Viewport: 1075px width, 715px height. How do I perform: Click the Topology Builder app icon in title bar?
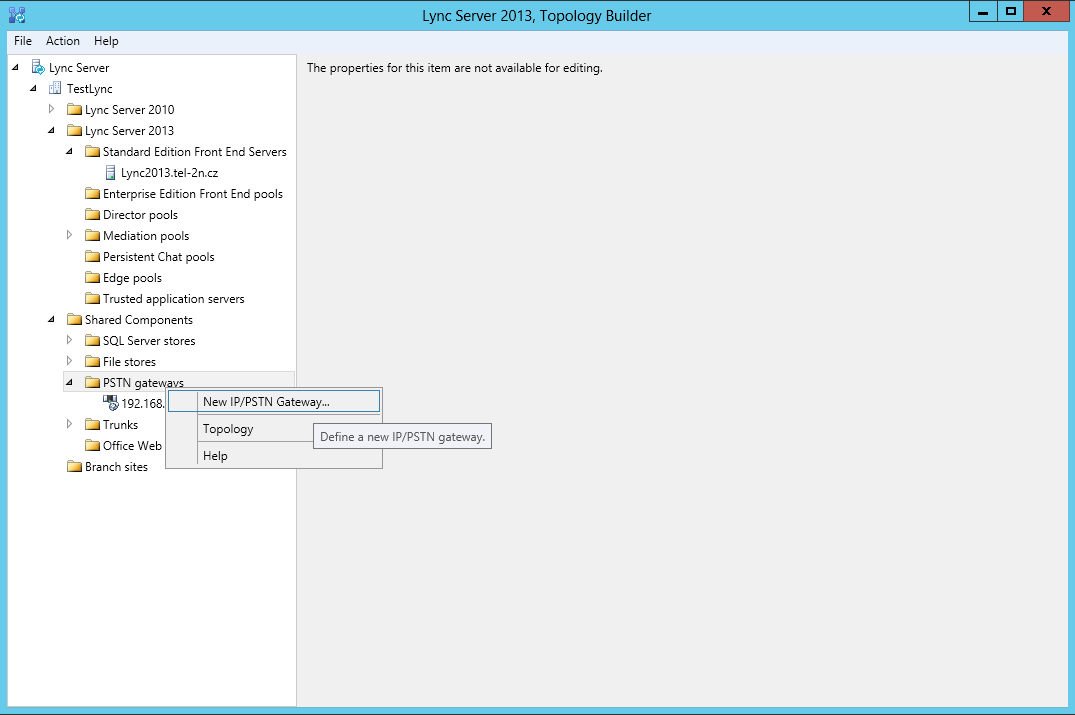pyautogui.click(x=17, y=14)
